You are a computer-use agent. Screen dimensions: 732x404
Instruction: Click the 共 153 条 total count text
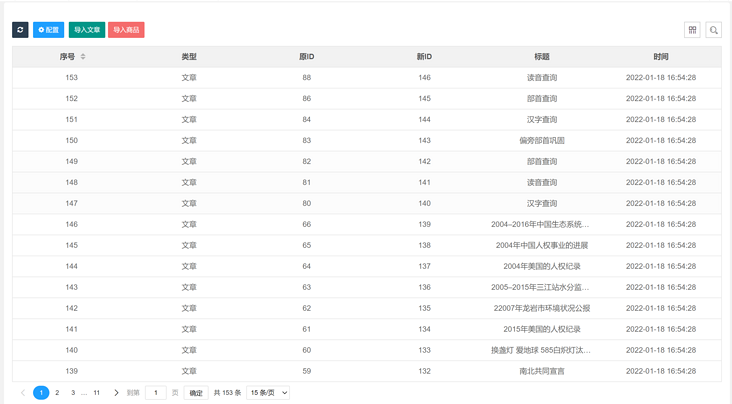(x=227, y=393)
